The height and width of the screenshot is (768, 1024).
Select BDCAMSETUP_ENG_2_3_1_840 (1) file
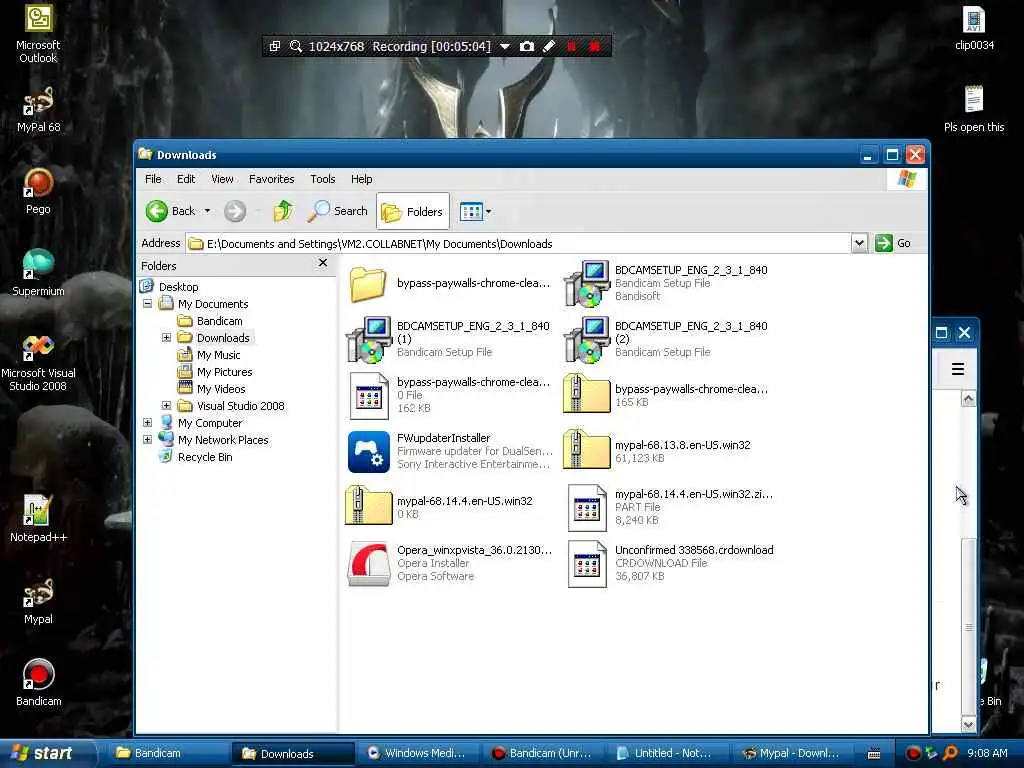(449, 339)
